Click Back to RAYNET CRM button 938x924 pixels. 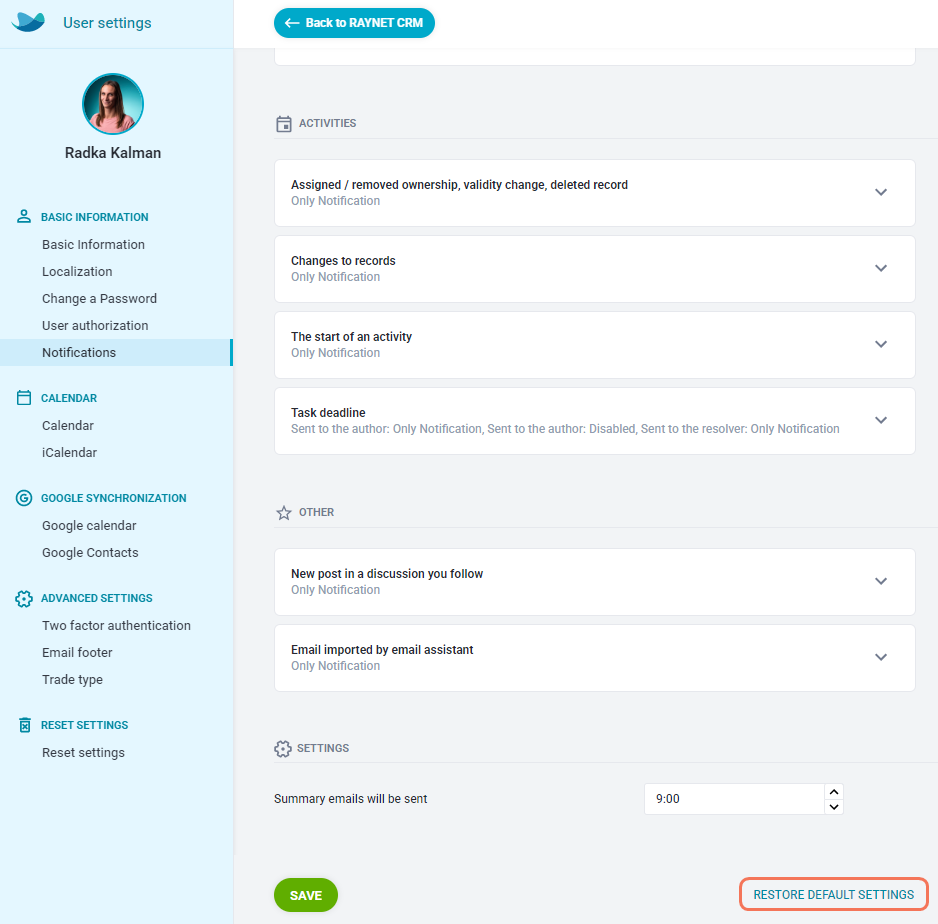pyautogui.click(x=354, y=23)
